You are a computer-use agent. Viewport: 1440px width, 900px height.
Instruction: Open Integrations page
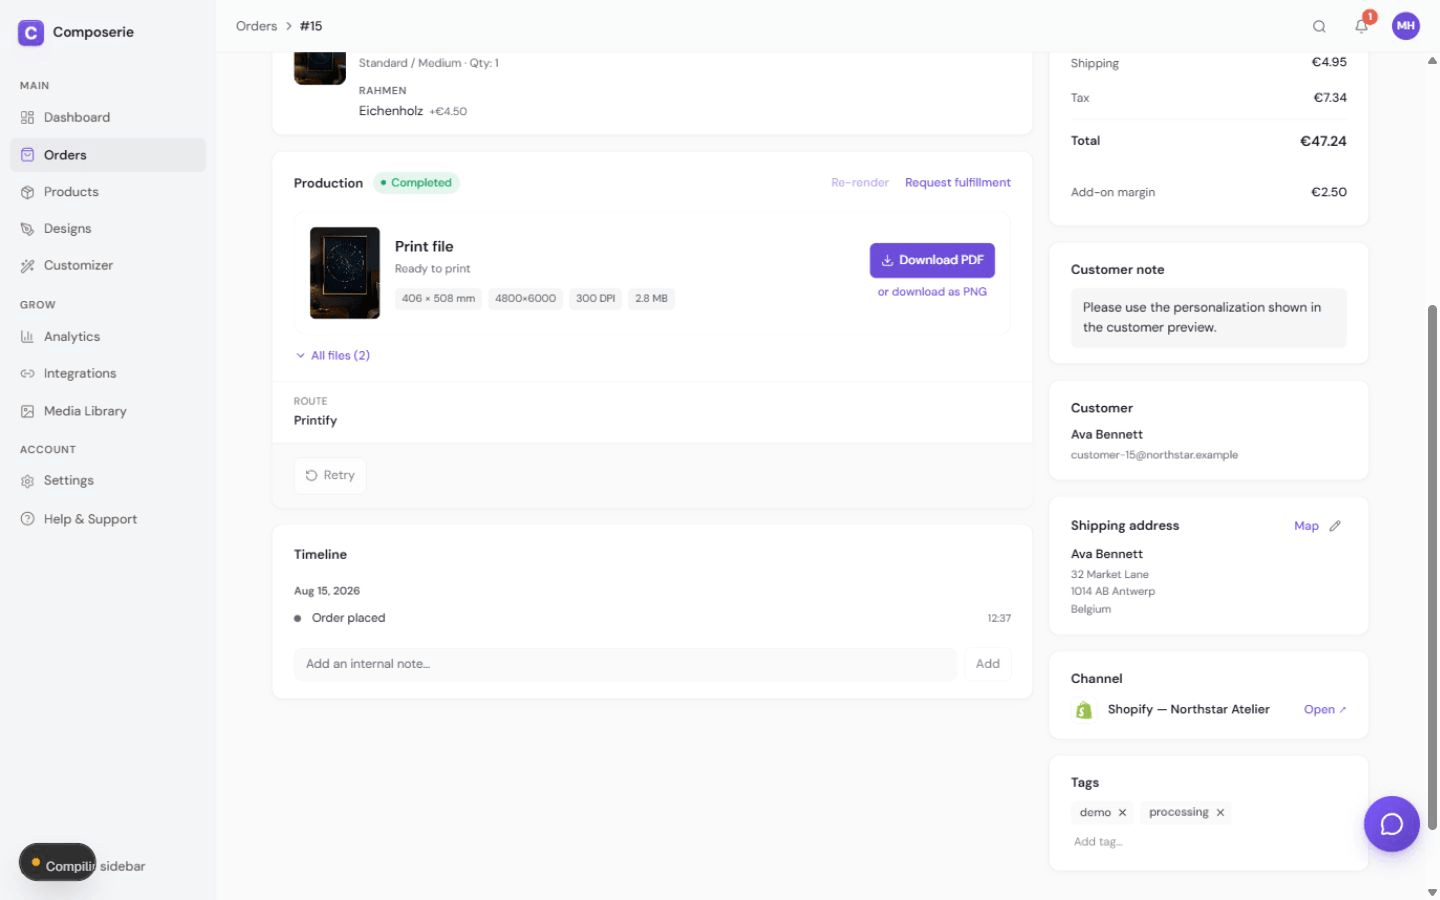click(108, 374)
